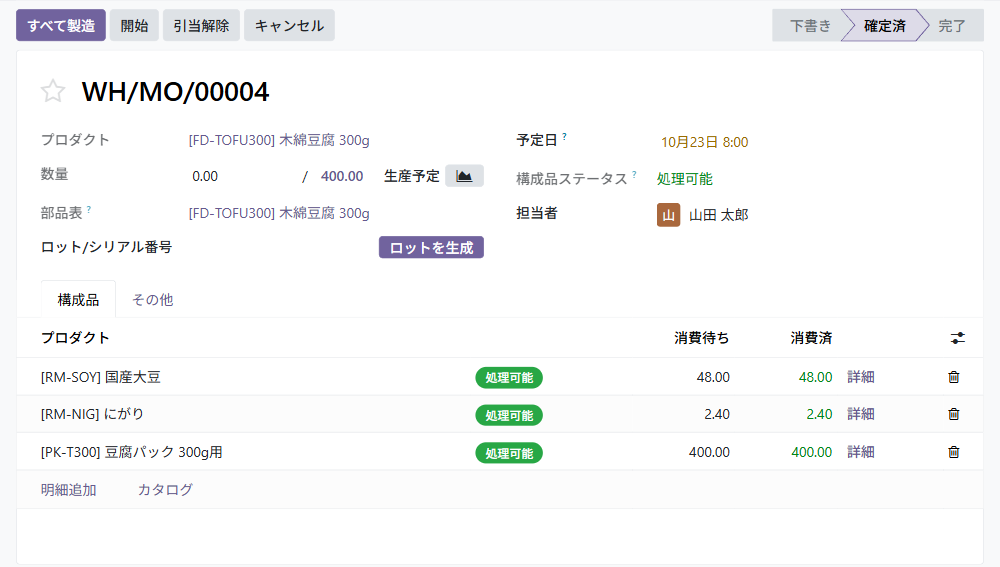The width and height of the screenshot is (1000, 567).
Task: Star WH/MO/00004 as favorite
Action: pos(53,91)
